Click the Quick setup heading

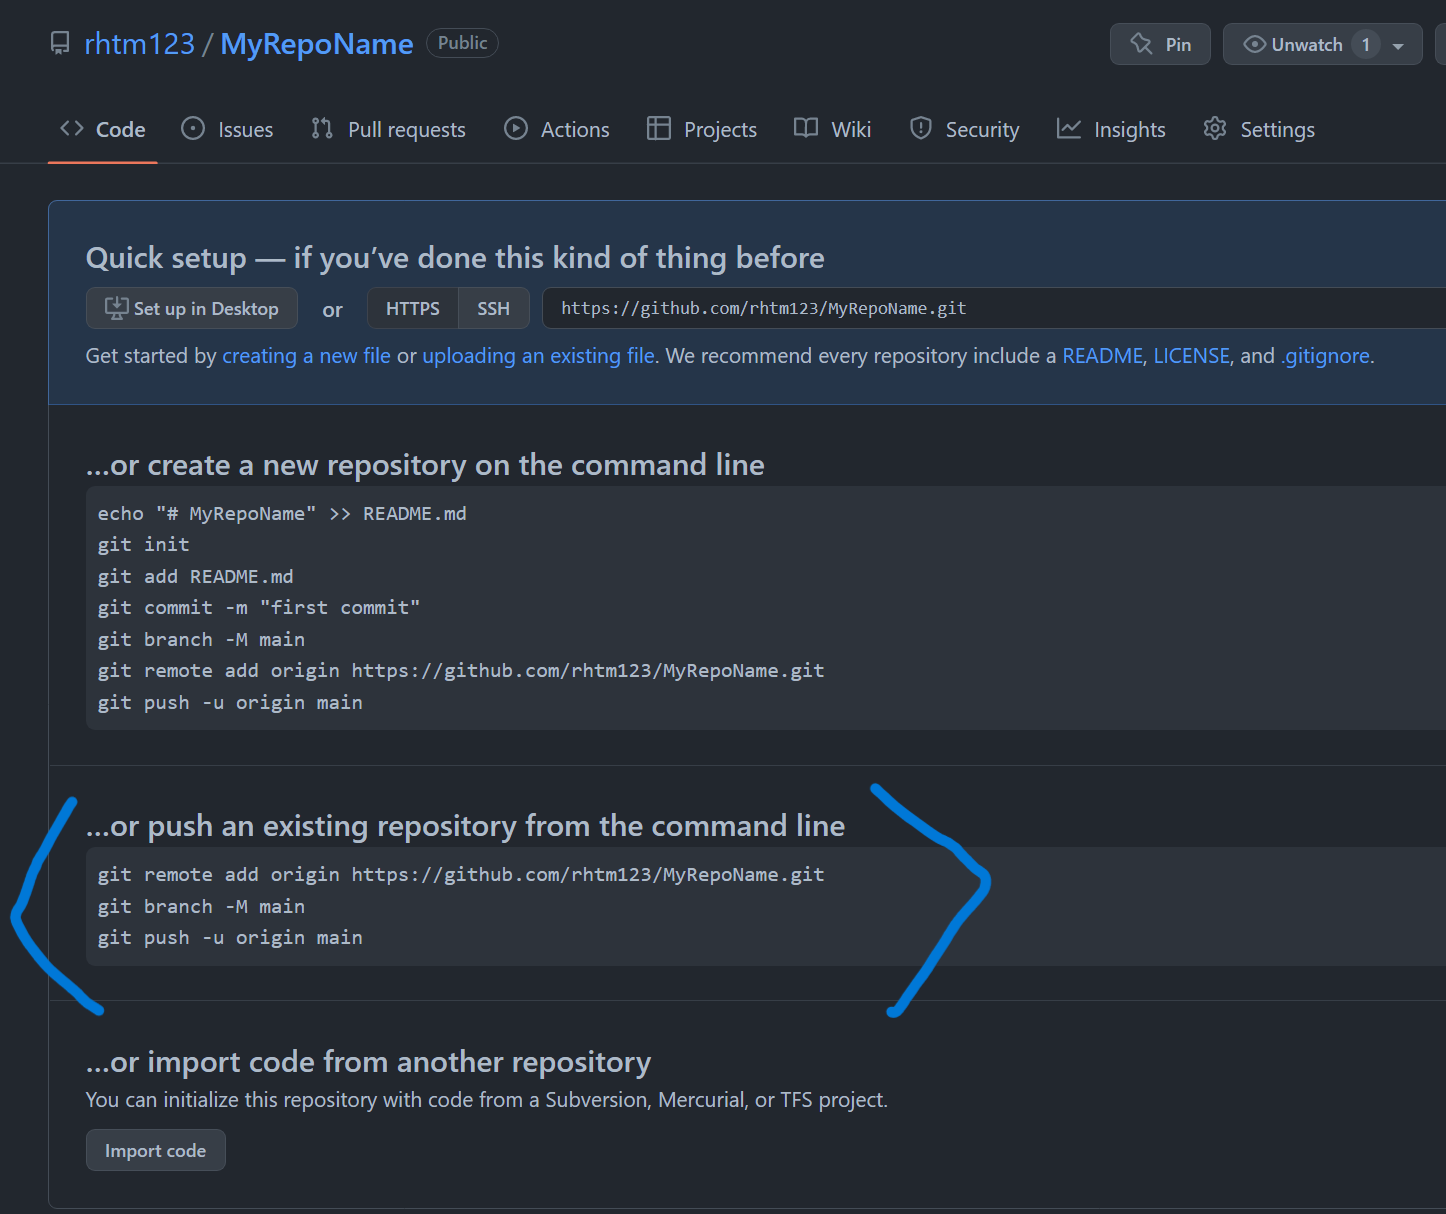tap(455, 258)
